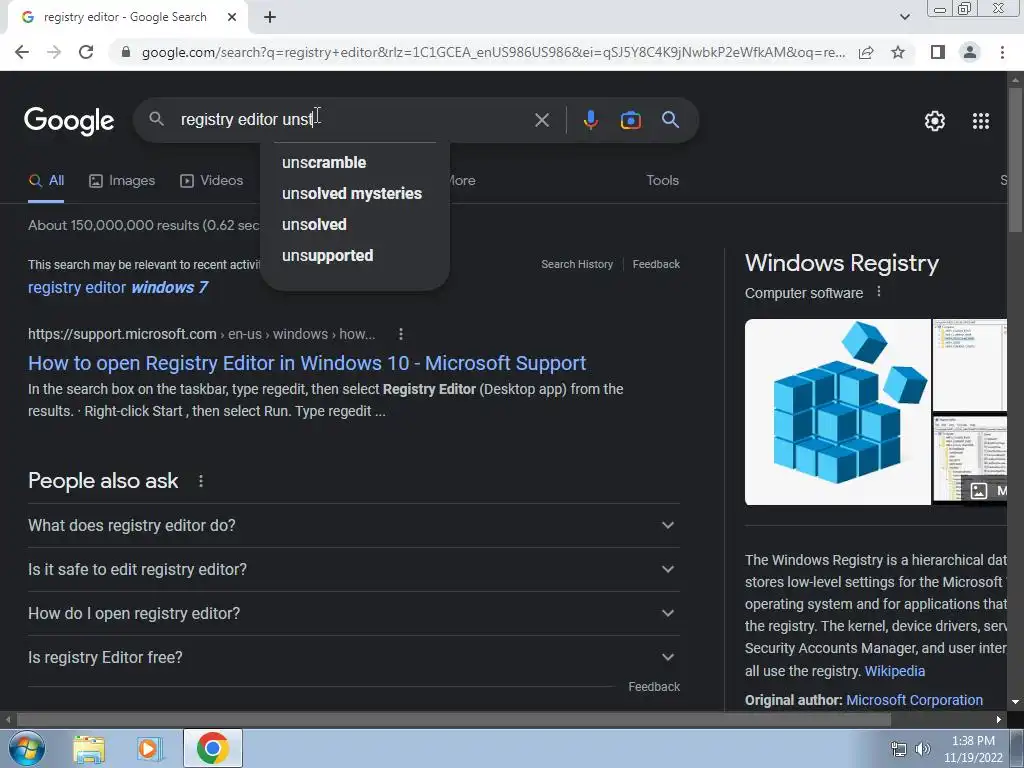The width and height of the screenshot is (1024, 768).
Task: Click the share page icon in the address bar
Action: (866, 52)
